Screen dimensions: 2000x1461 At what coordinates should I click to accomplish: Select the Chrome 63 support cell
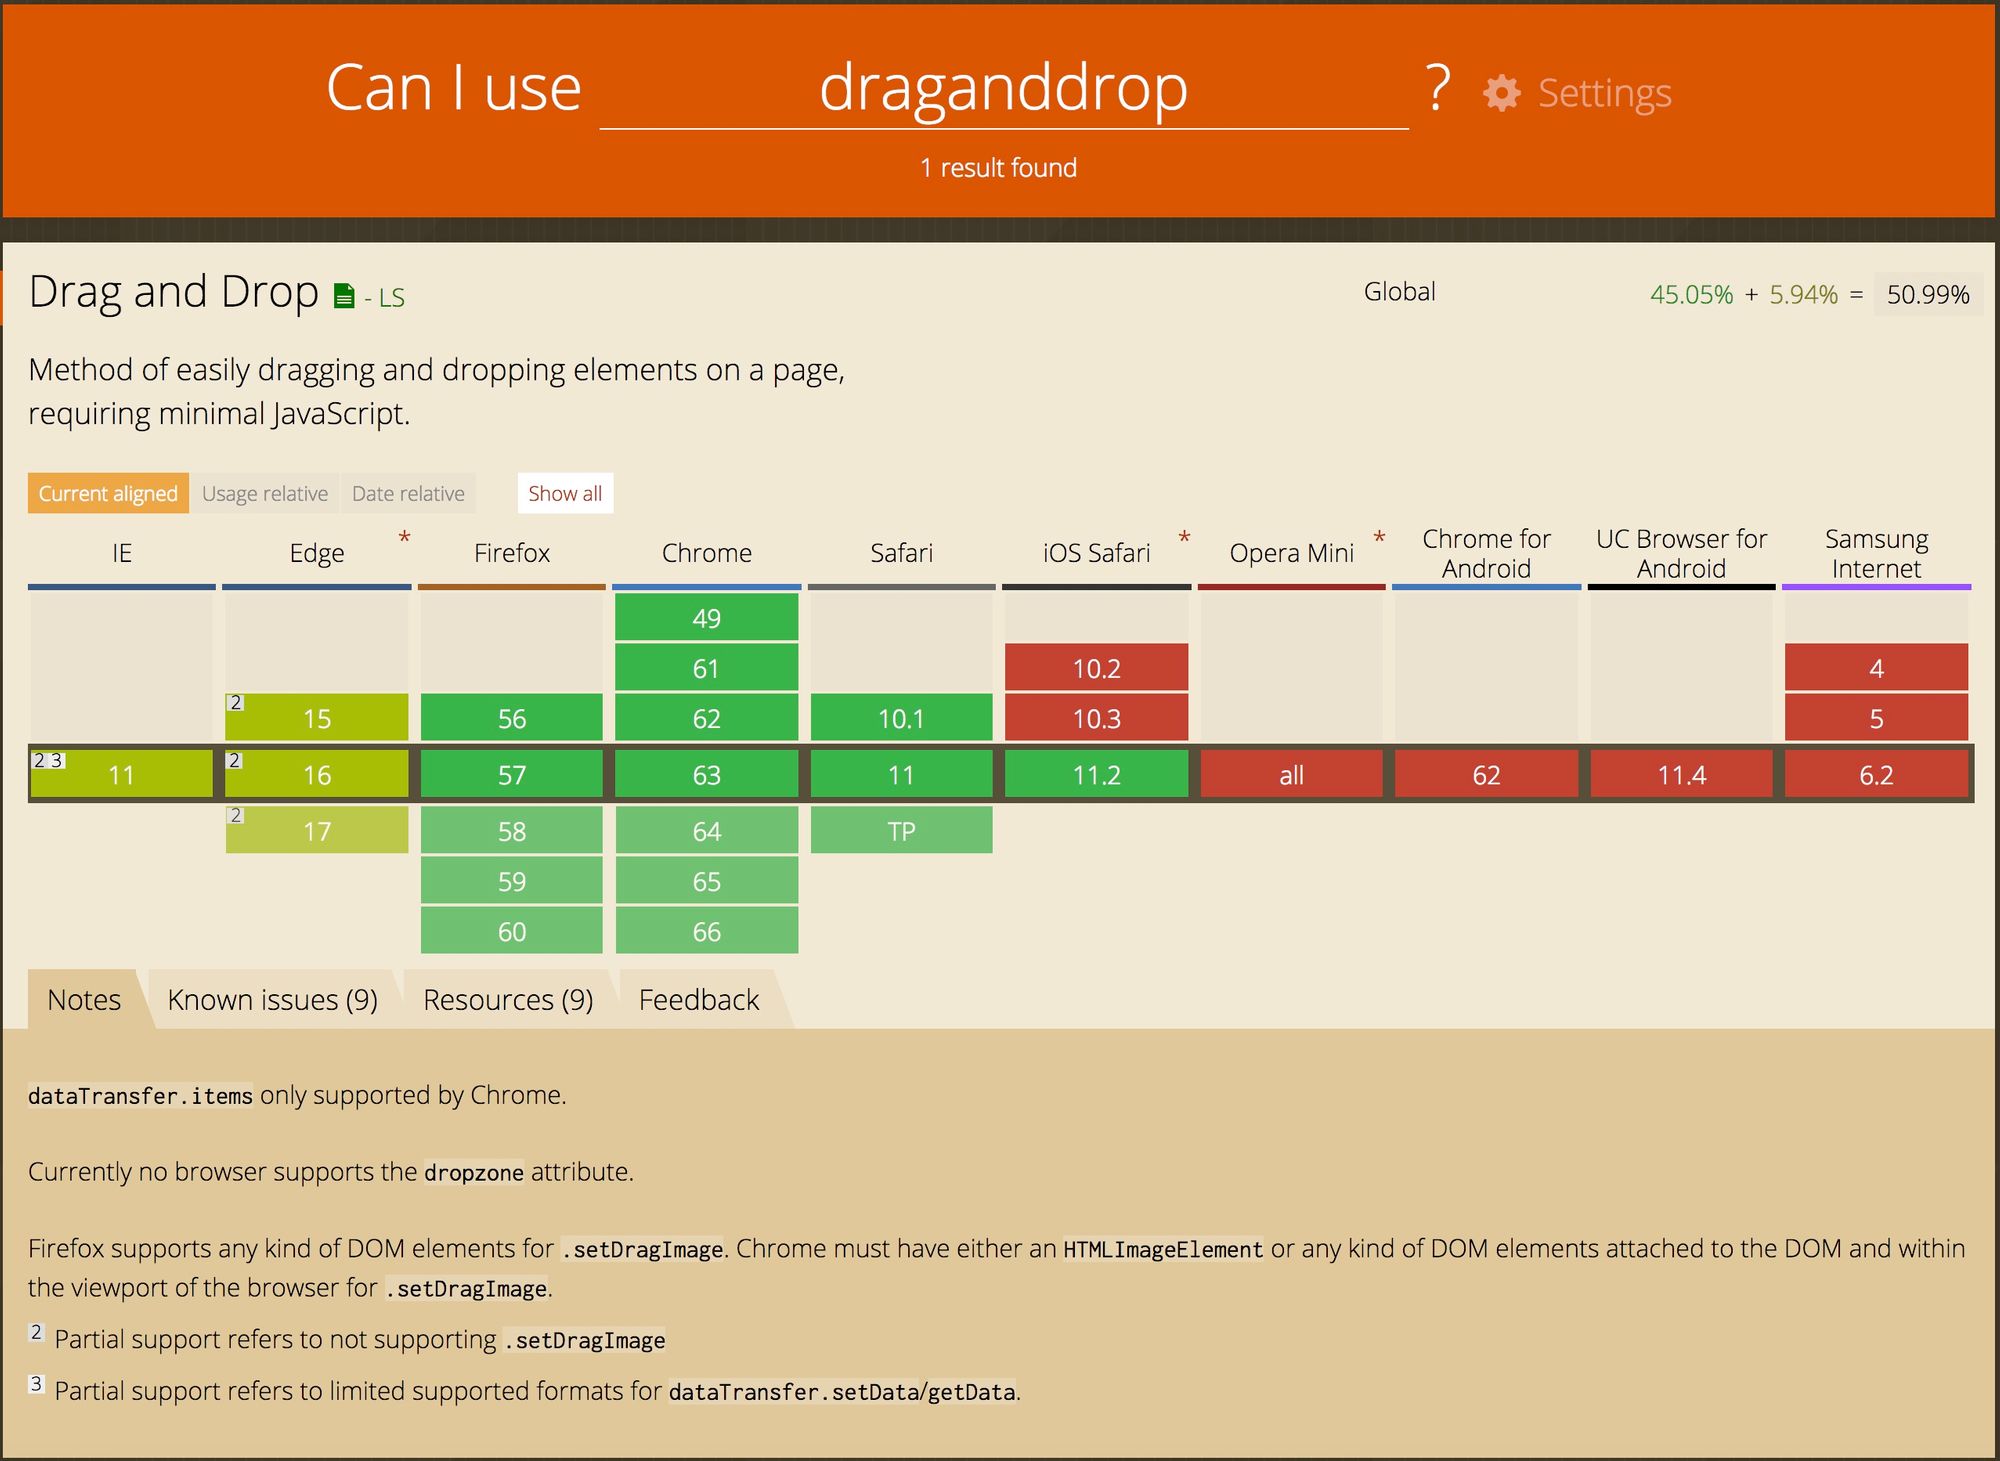tap(706, 775)
